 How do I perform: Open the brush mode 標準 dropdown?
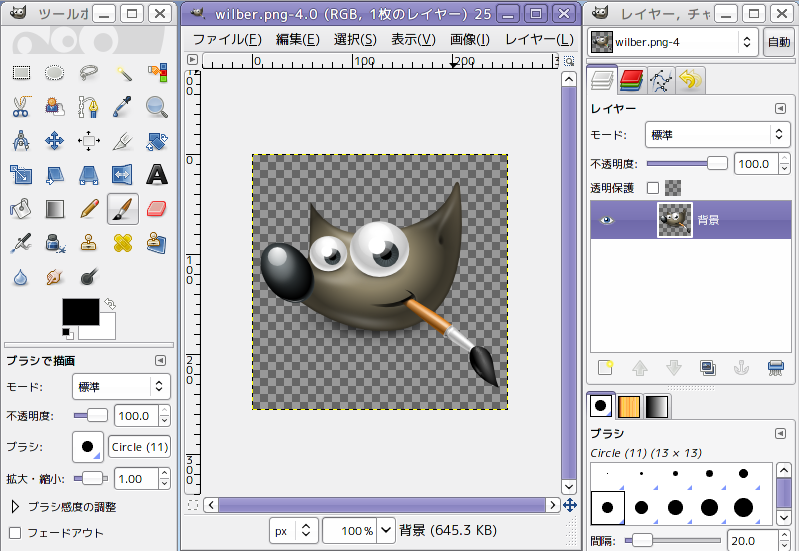[x=121, y=387]
